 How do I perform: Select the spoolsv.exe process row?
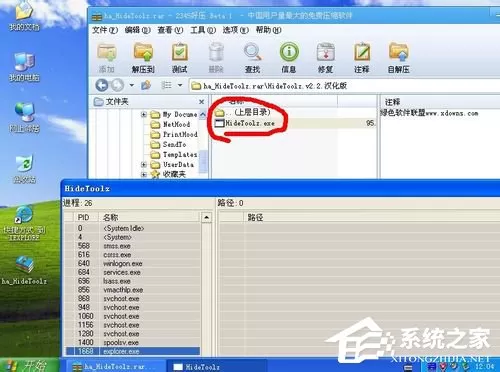(133, 342)
